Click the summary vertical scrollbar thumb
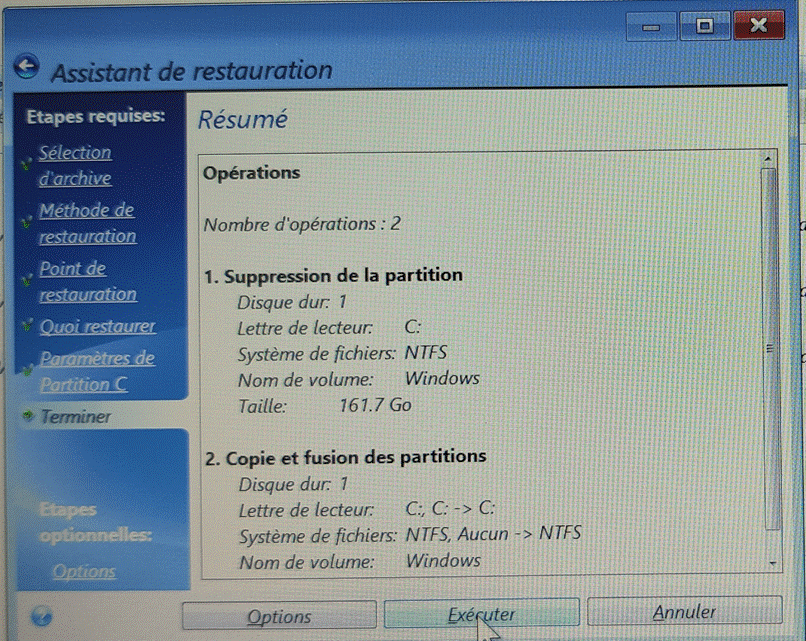Viewport: 806px width, 641px height. pos(770,349)
